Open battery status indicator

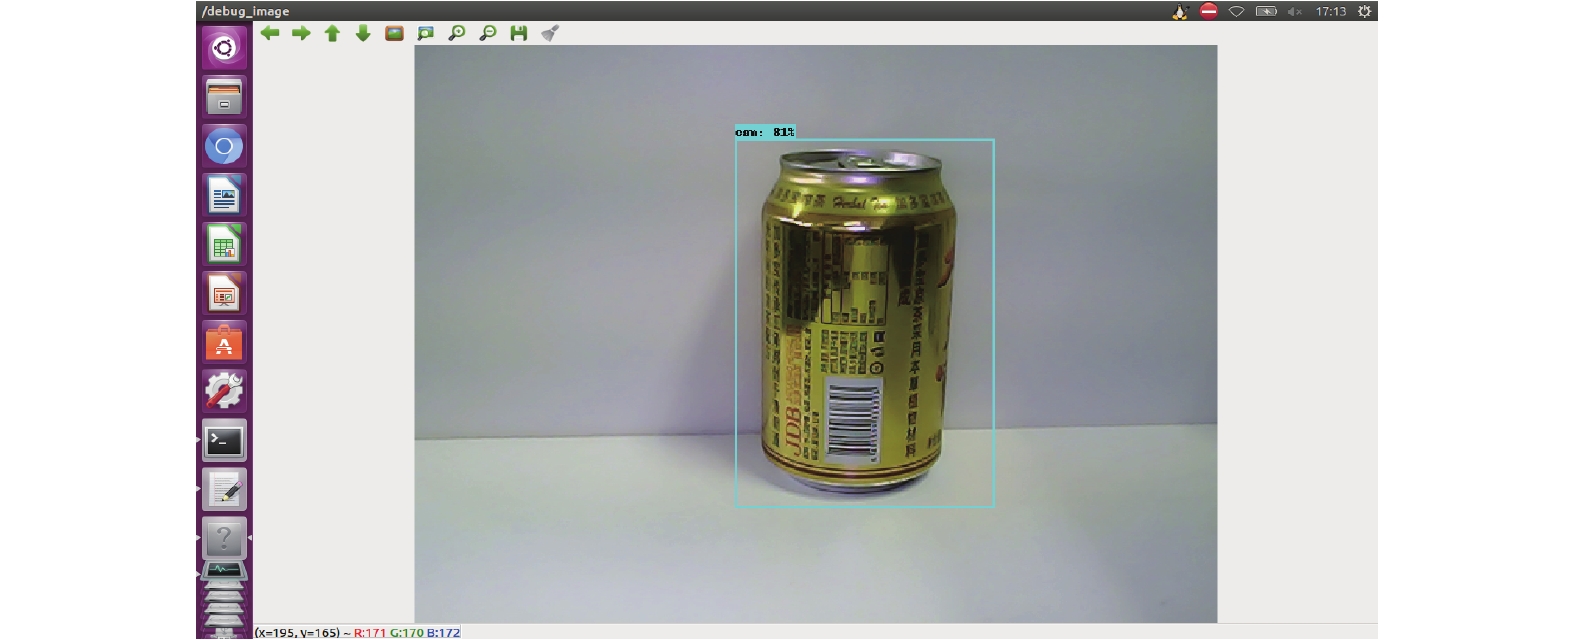[x=1266, y=11]
